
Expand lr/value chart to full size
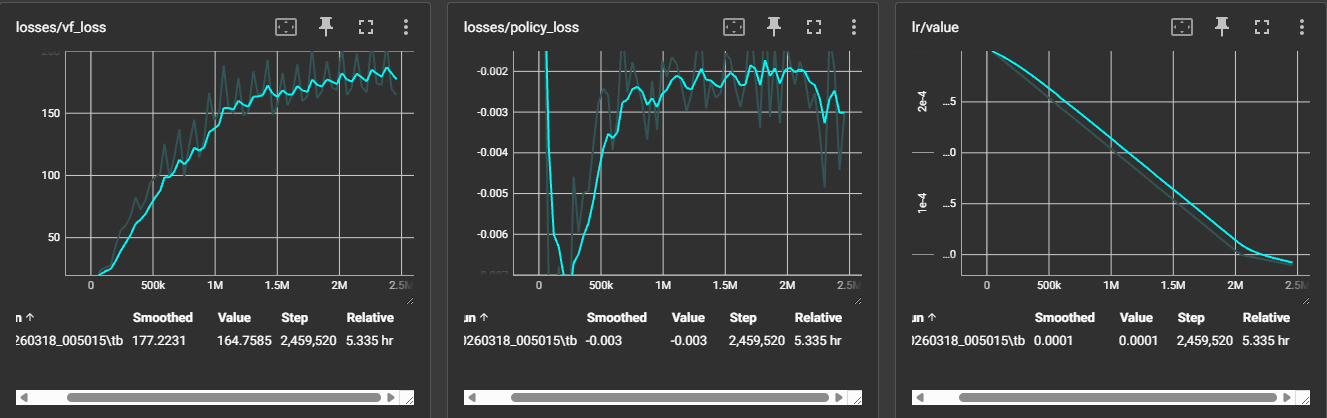point(1261,27)
